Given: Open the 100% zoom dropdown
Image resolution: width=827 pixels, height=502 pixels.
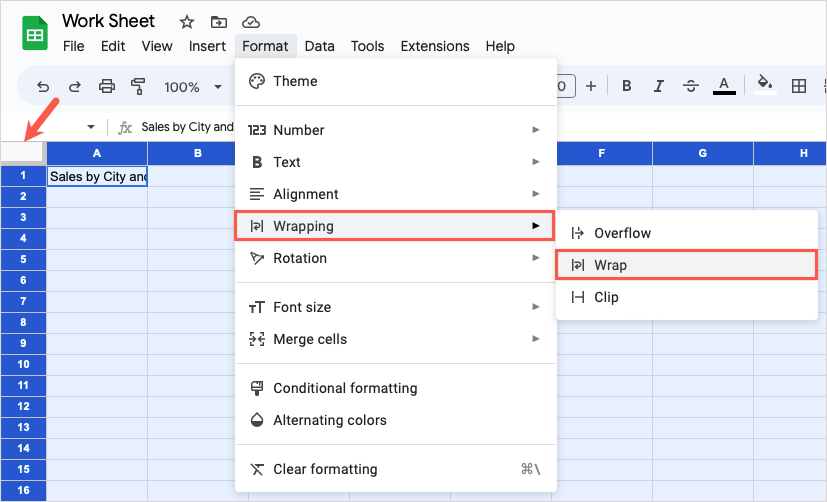Looking at the screenshot, I should (192, 87).
